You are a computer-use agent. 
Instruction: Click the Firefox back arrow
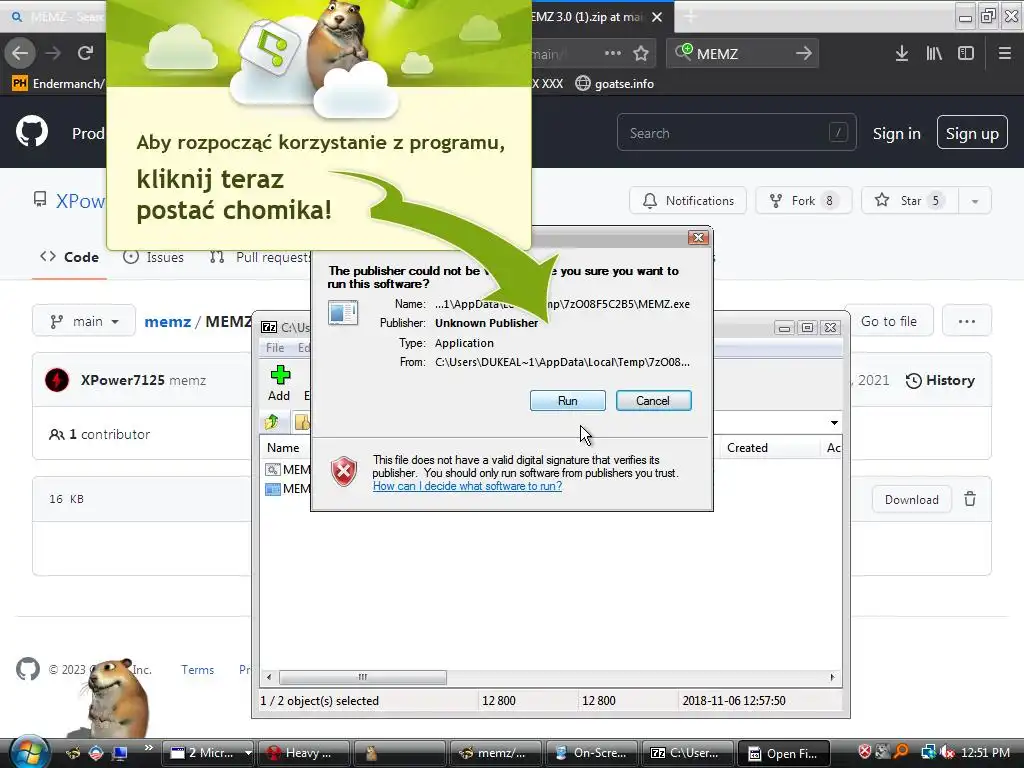(20, 53)
